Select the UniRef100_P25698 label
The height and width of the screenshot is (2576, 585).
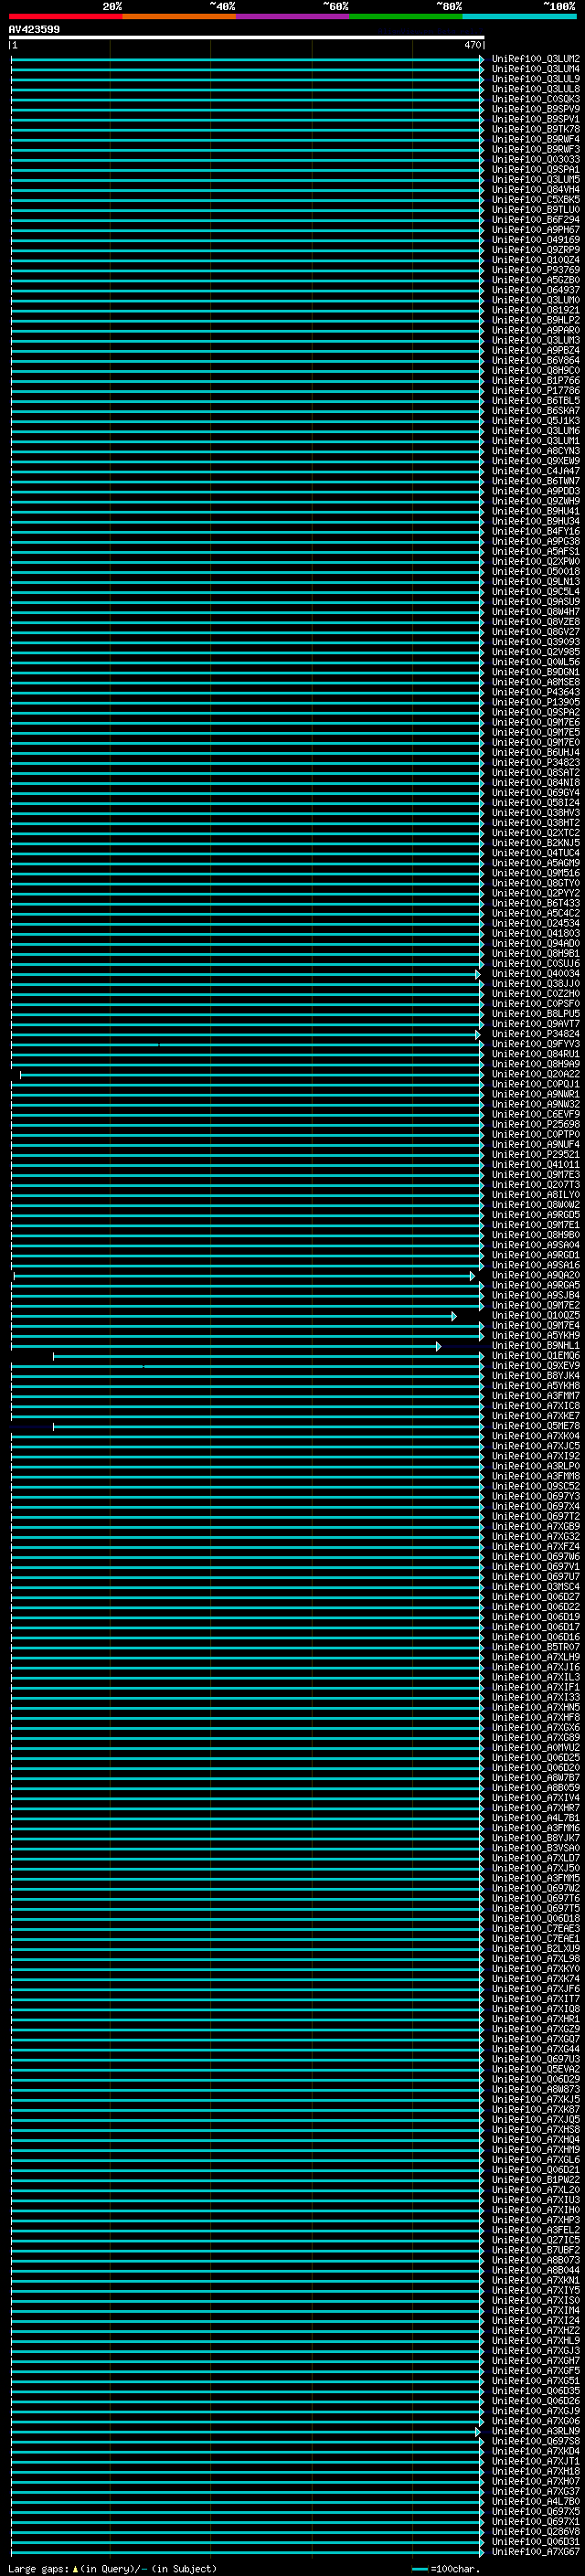pyautogui.click(x=536, y=1125)
